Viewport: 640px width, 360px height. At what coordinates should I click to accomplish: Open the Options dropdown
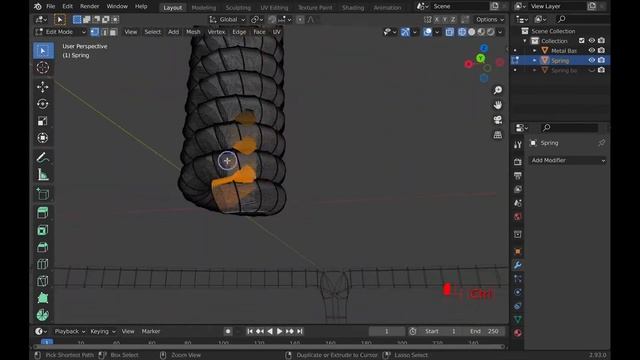(x=489, y=20)
